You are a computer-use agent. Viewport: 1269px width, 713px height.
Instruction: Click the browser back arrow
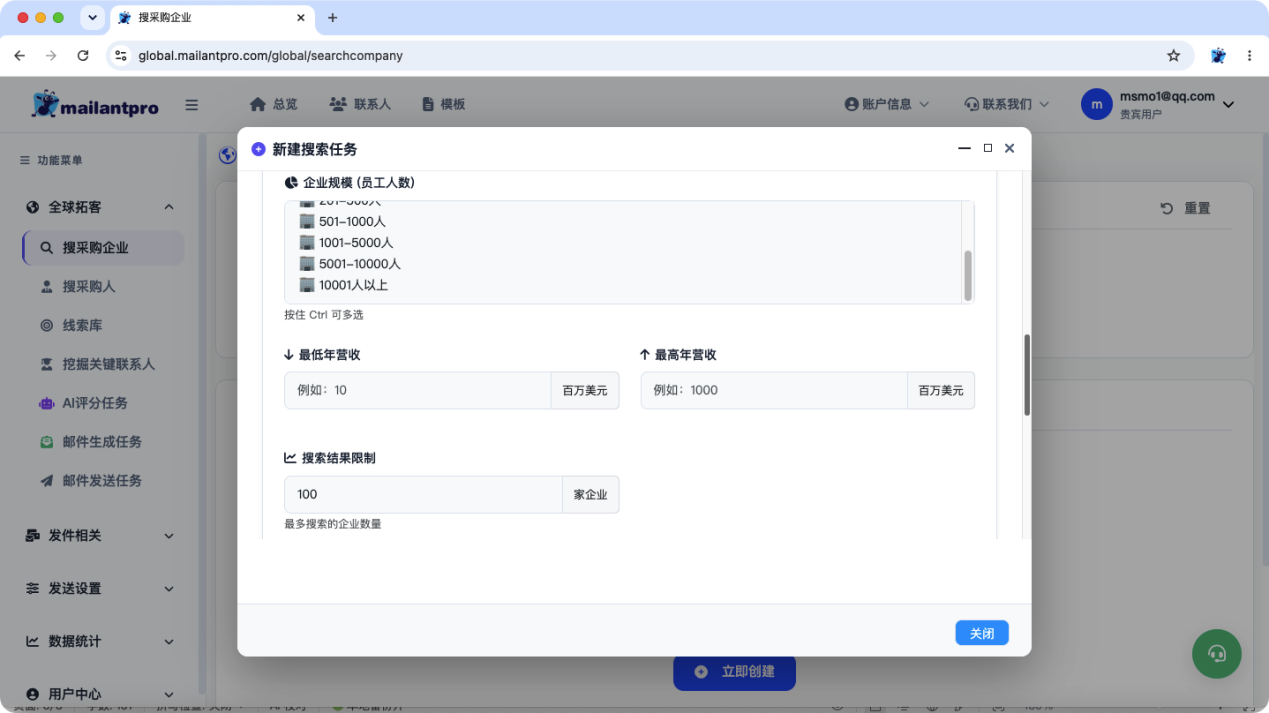click(20, 56)
